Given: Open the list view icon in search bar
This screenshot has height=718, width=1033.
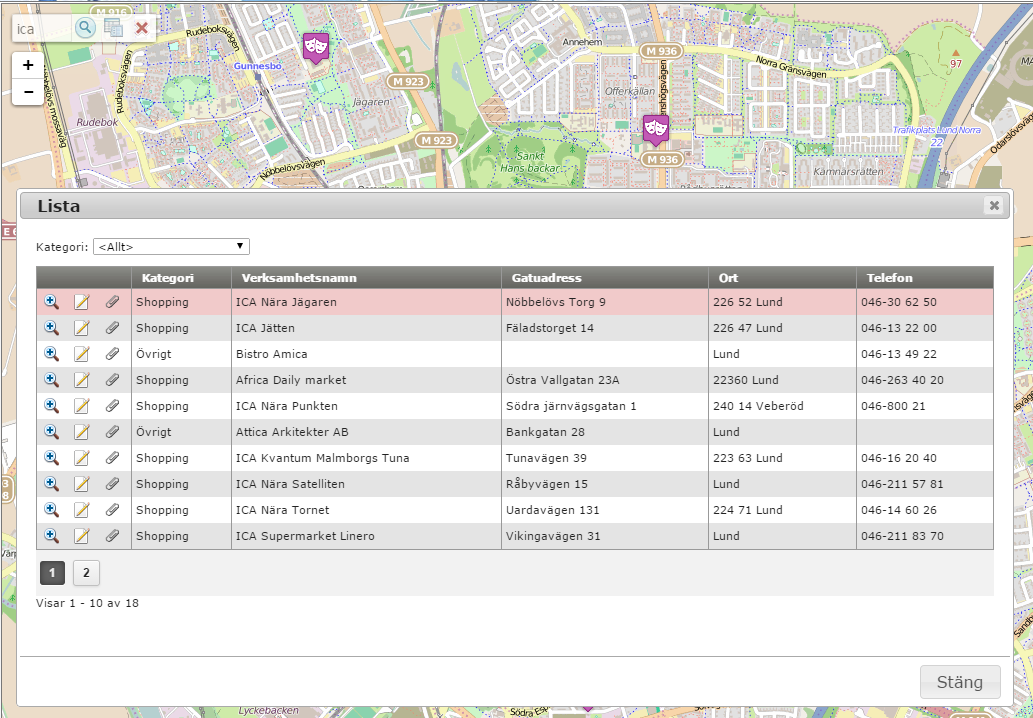Looking at the screenshot, I should [x=113, y=28].
